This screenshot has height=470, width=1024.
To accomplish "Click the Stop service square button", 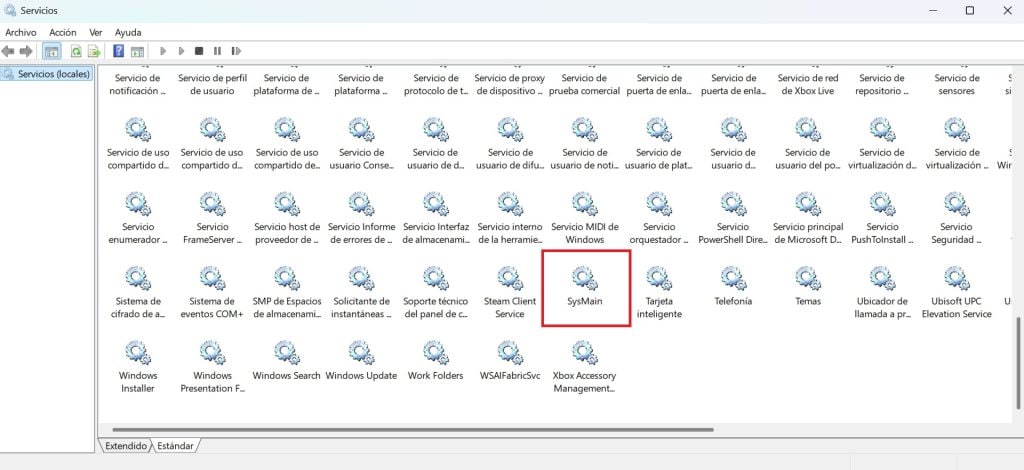I will (199, 51).
